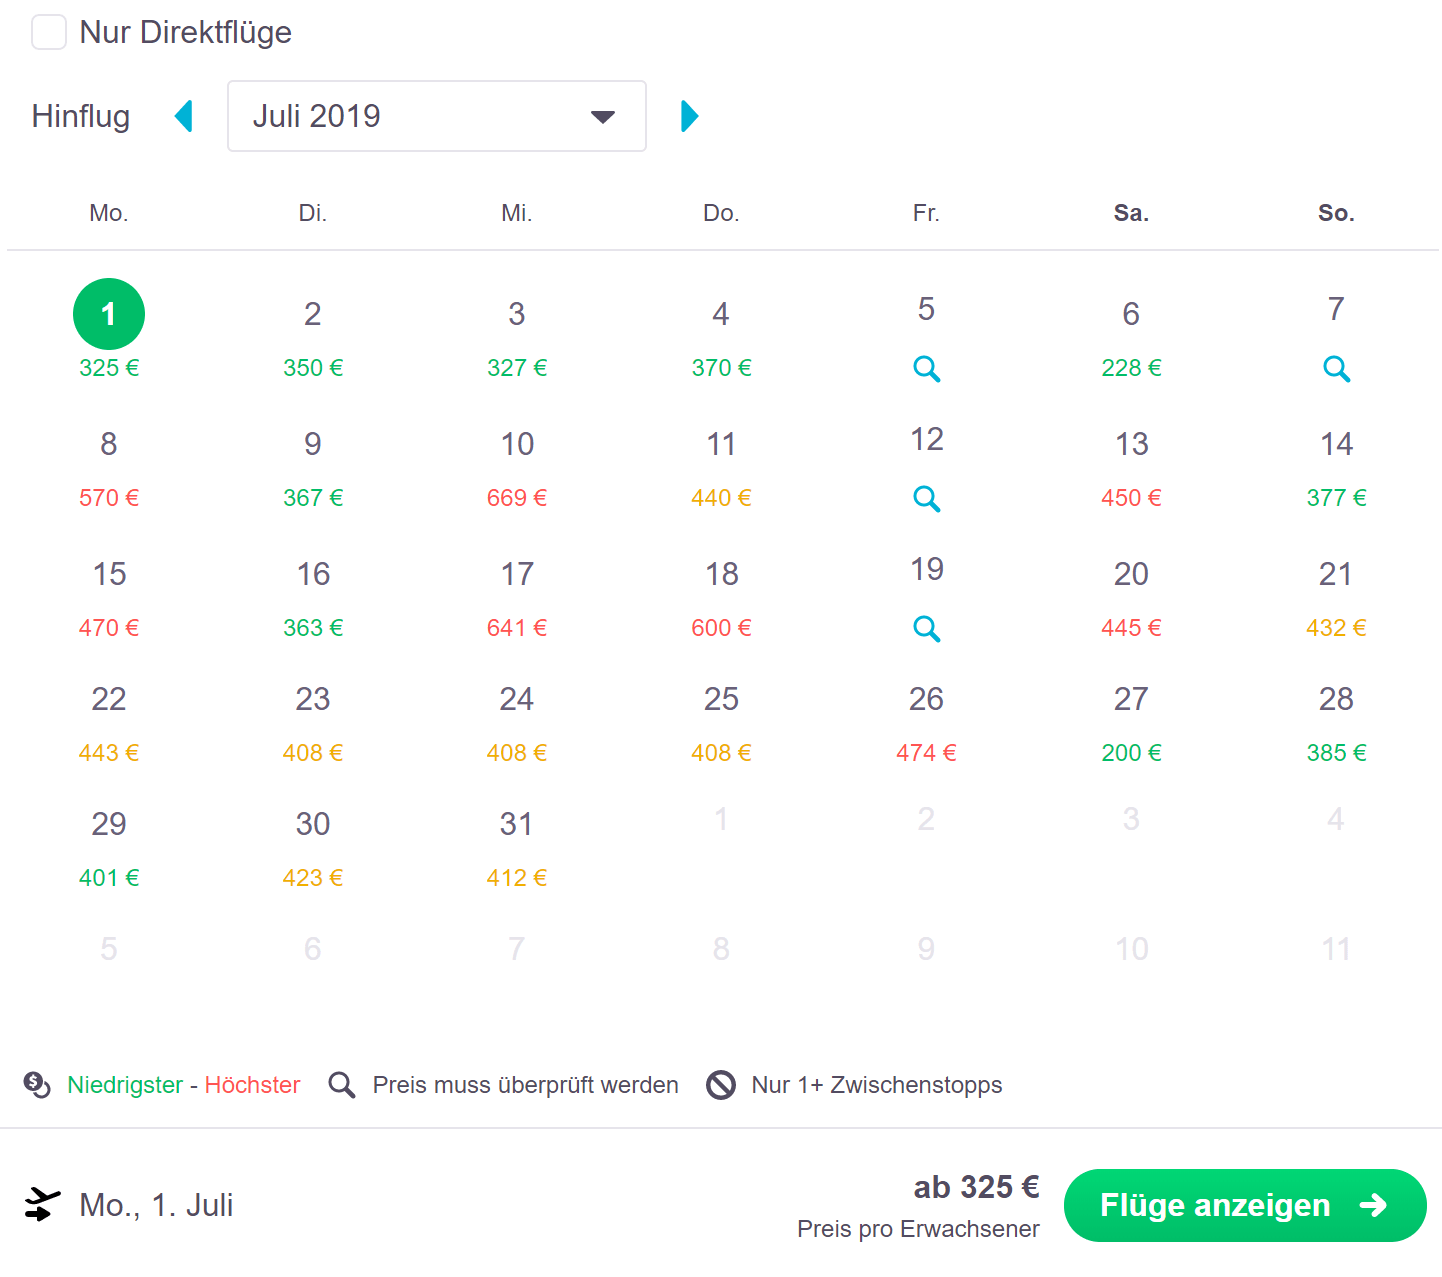Pick July 20 costing 445 €
Screen dimensions: 1442x1277
[1131, 598]
